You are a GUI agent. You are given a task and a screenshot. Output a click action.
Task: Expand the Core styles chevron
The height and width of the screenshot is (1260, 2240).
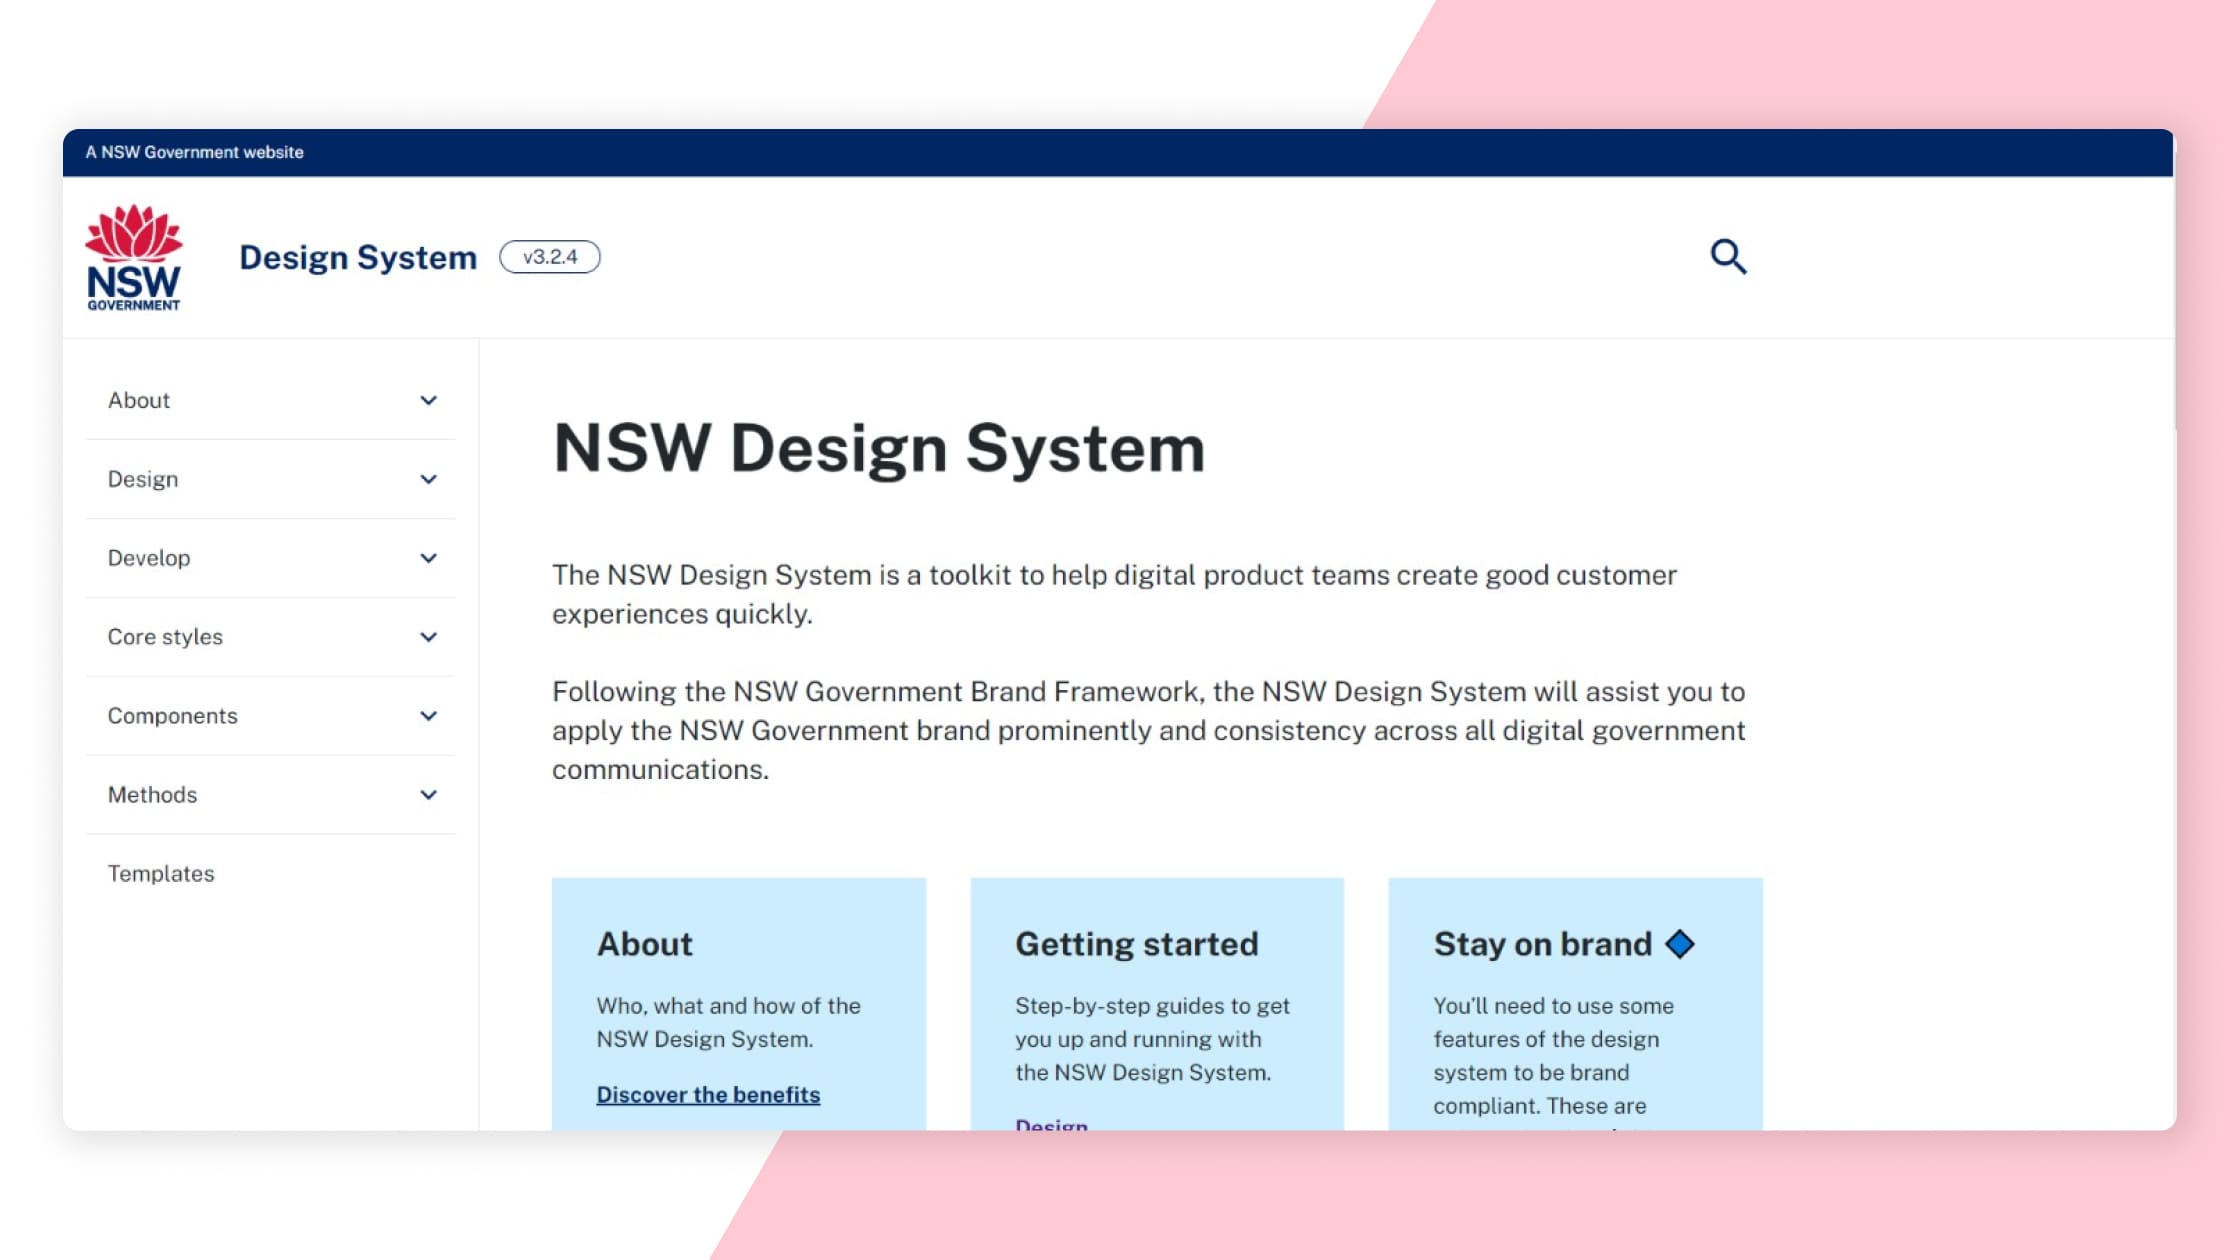(428, 637)
